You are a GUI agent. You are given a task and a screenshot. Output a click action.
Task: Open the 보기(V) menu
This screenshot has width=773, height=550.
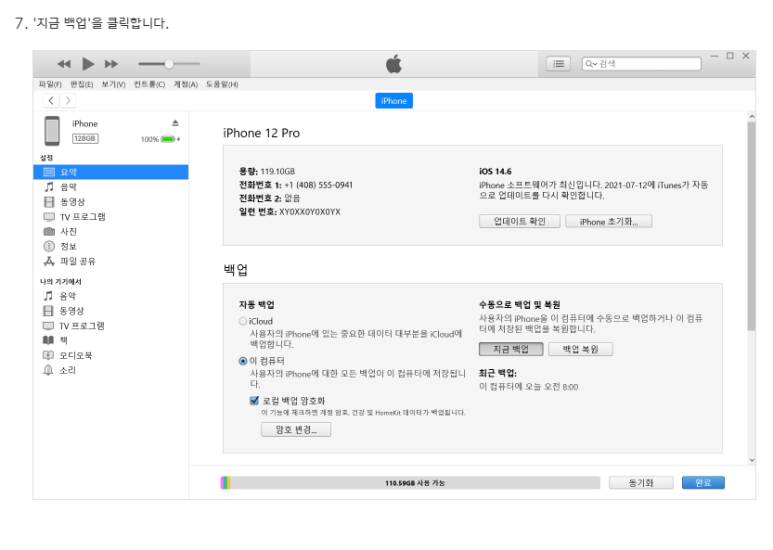[x=113, y=84]
